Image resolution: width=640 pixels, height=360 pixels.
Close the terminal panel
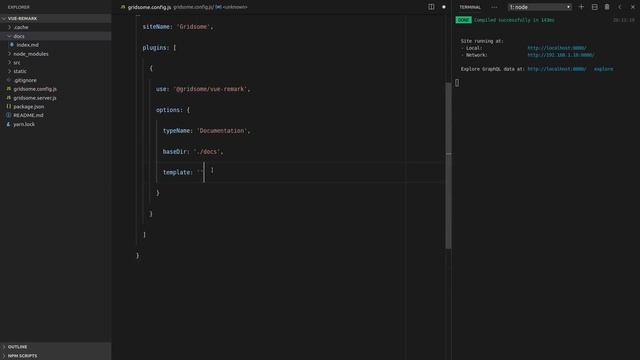coord(633,7)
